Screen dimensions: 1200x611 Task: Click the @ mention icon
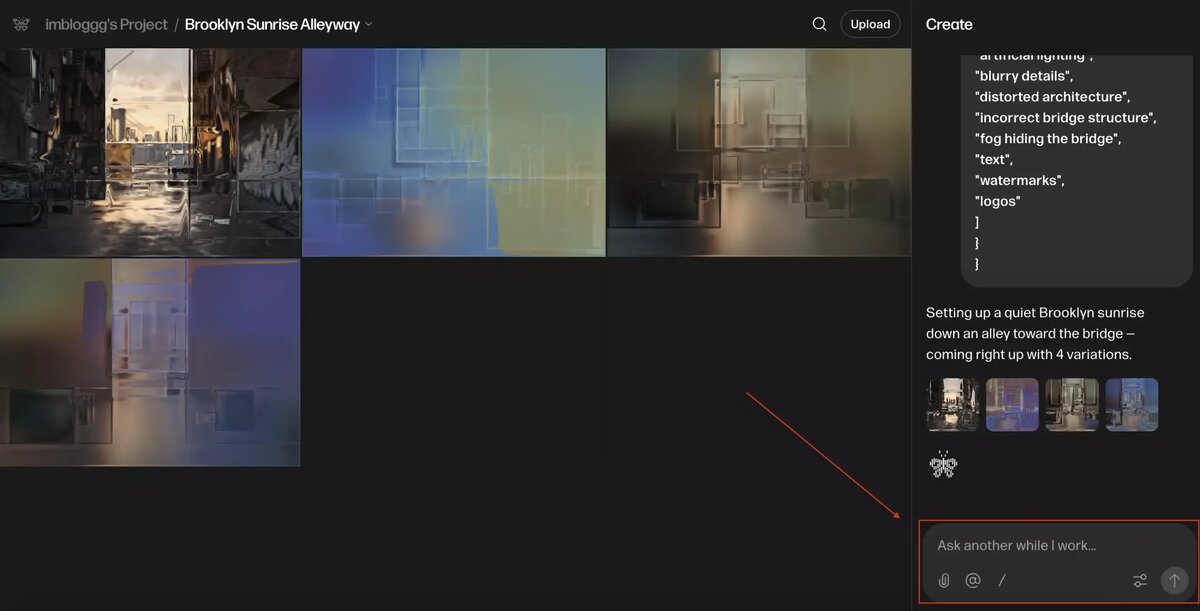(x=972, y=580)
